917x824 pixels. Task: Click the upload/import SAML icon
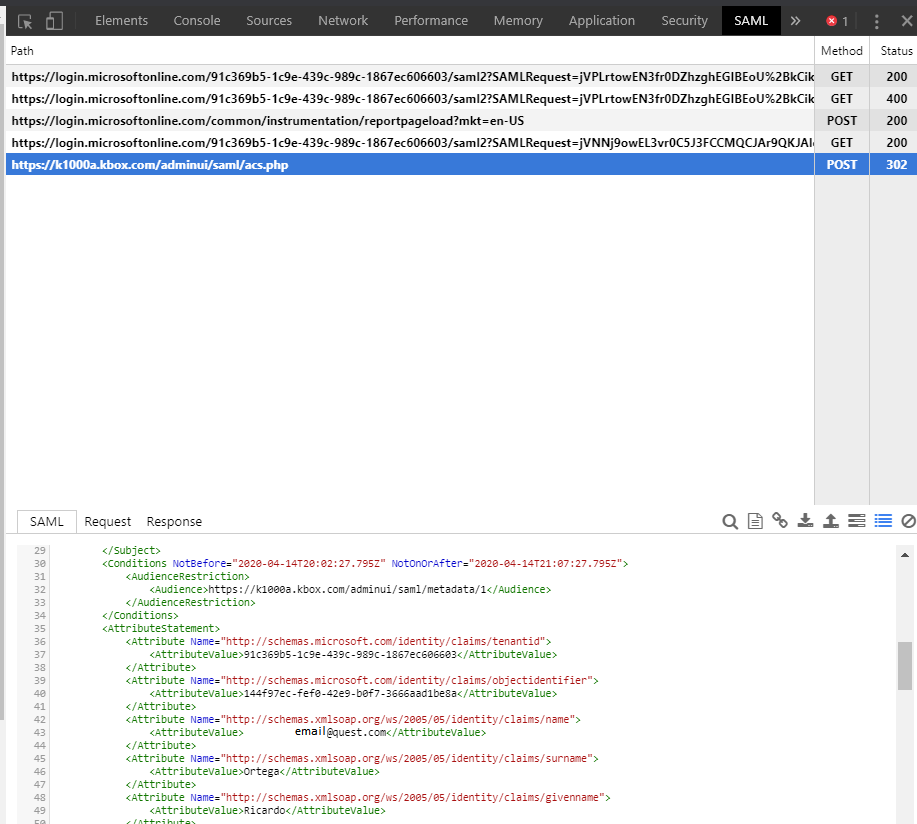830,521
